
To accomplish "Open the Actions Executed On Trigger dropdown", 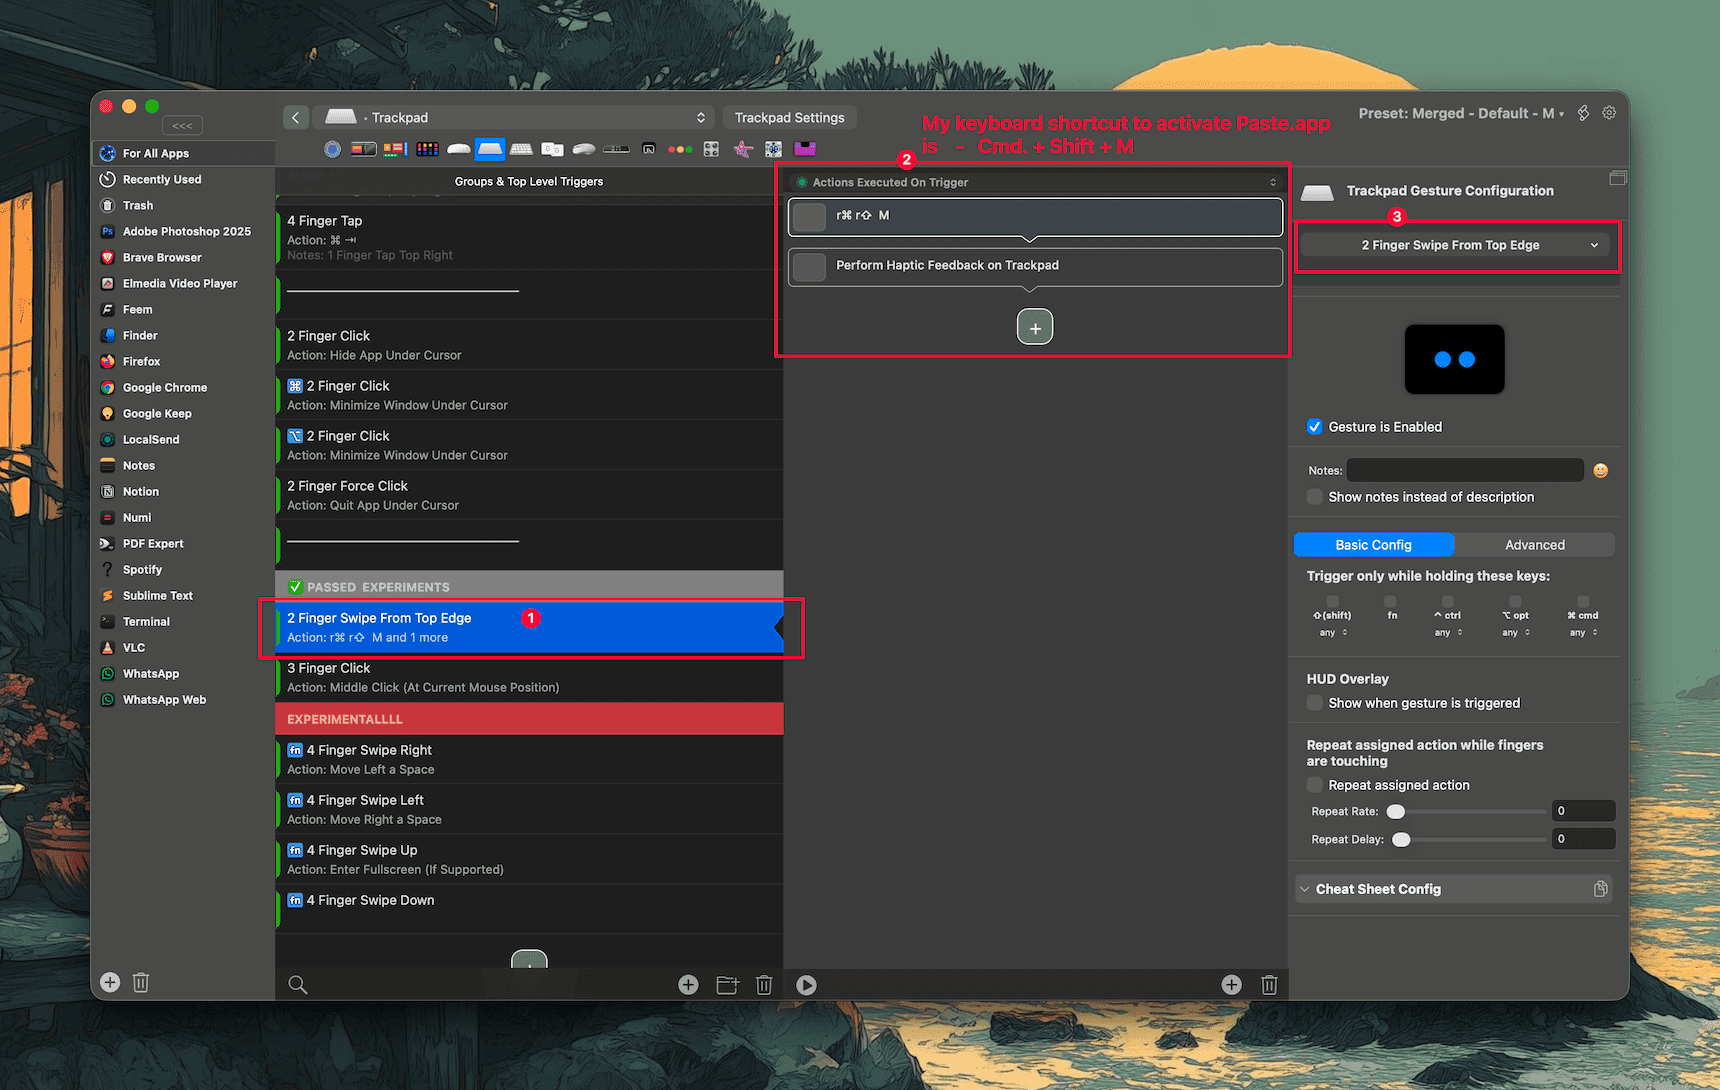I will click(x=1035, y=182).
